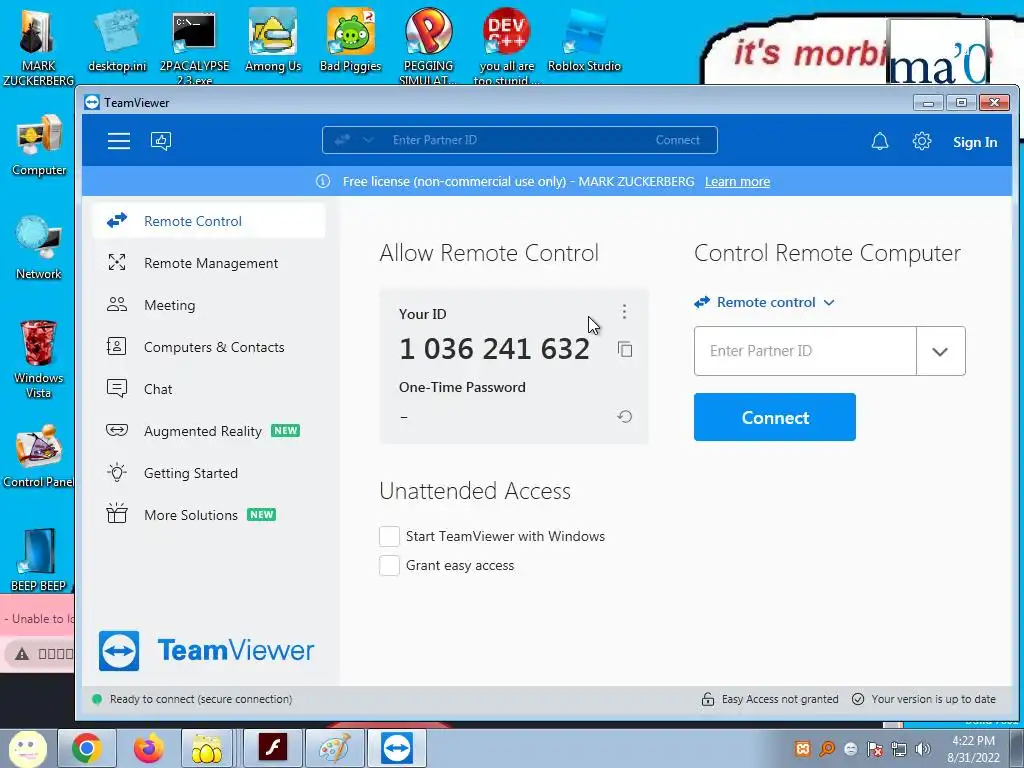Open More Solutions
Screen dimensions: 1024x768
point(209,515)
